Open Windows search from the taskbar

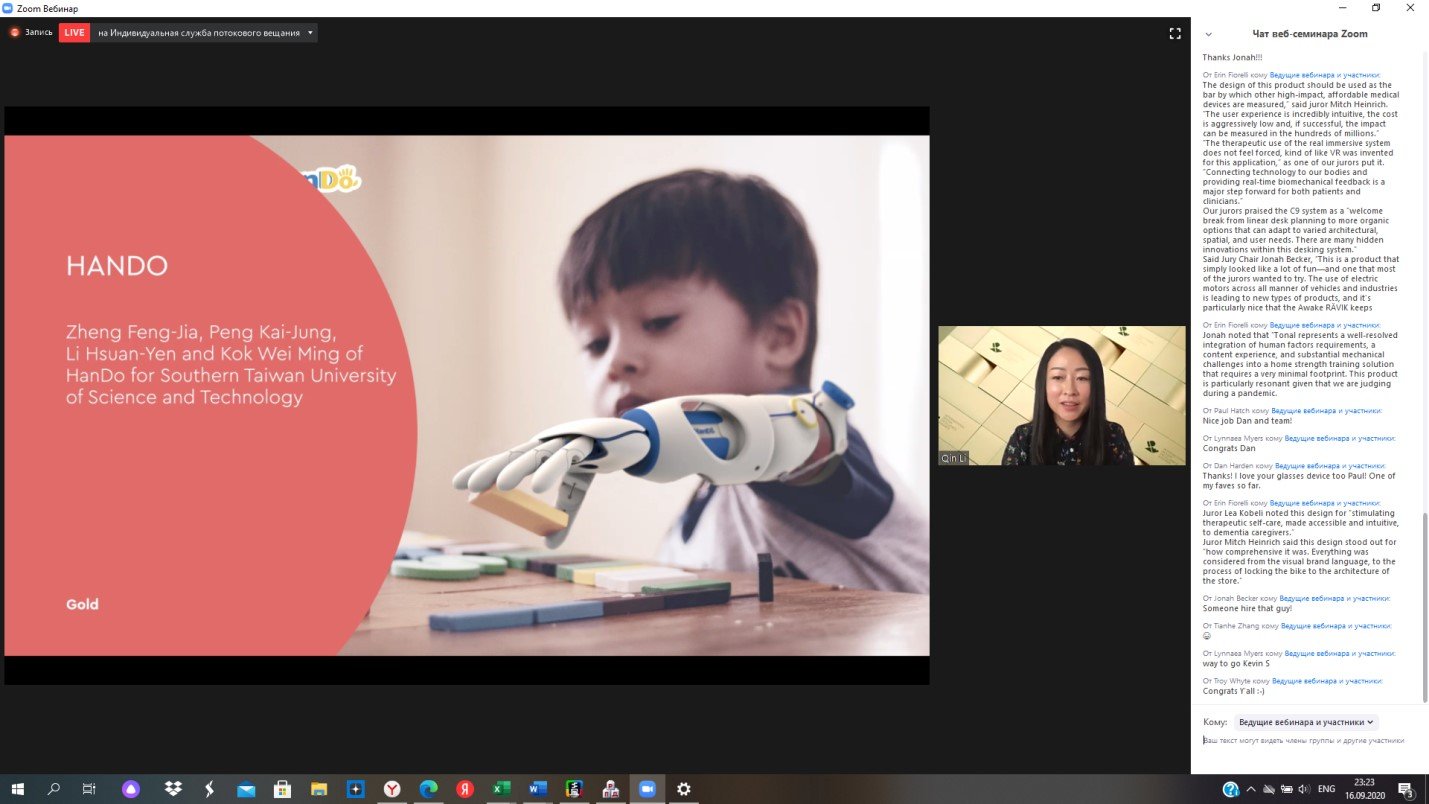coord(53,789)
